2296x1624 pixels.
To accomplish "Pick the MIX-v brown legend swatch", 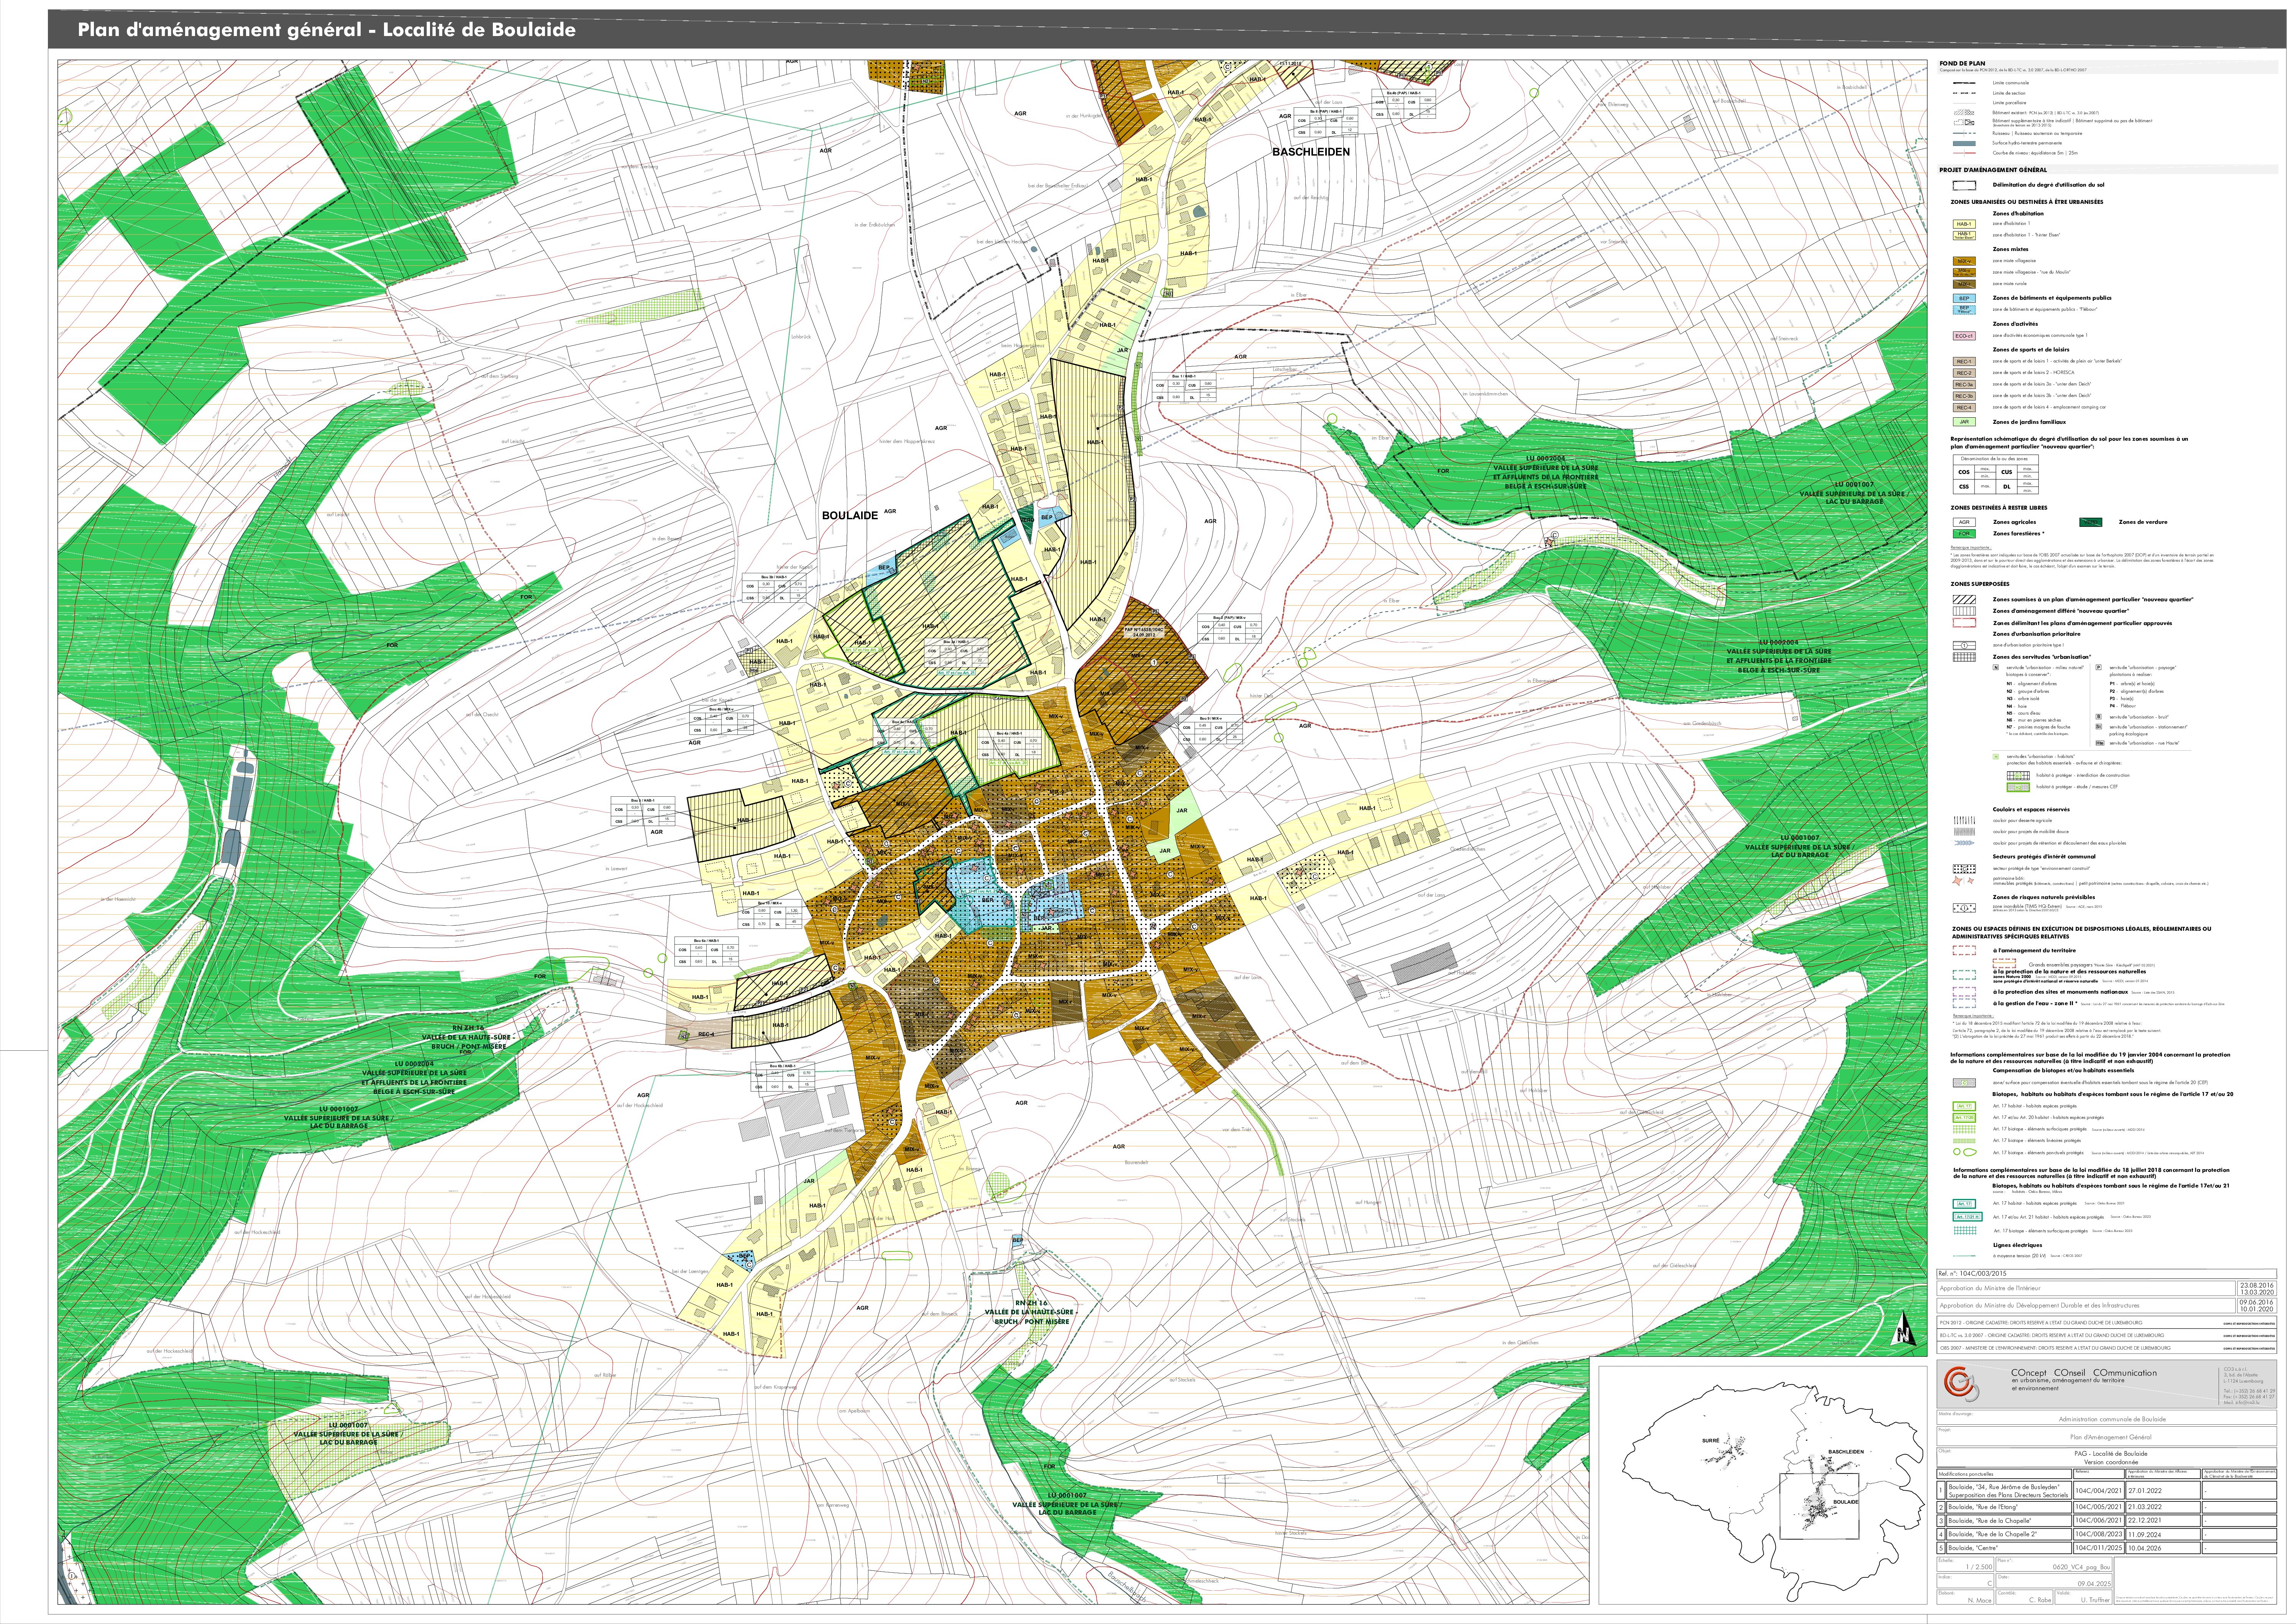I will [x=1964, y=261].
